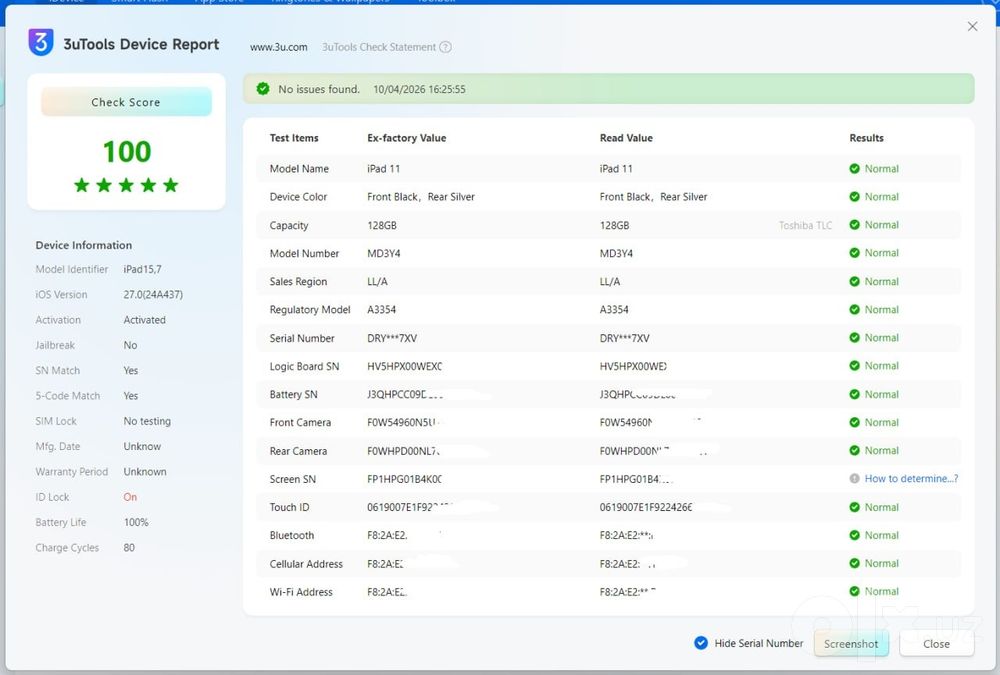Open the 3uTools Check Statement help icon
This screenshot has height=675, width=1000.
pos(446,47)
